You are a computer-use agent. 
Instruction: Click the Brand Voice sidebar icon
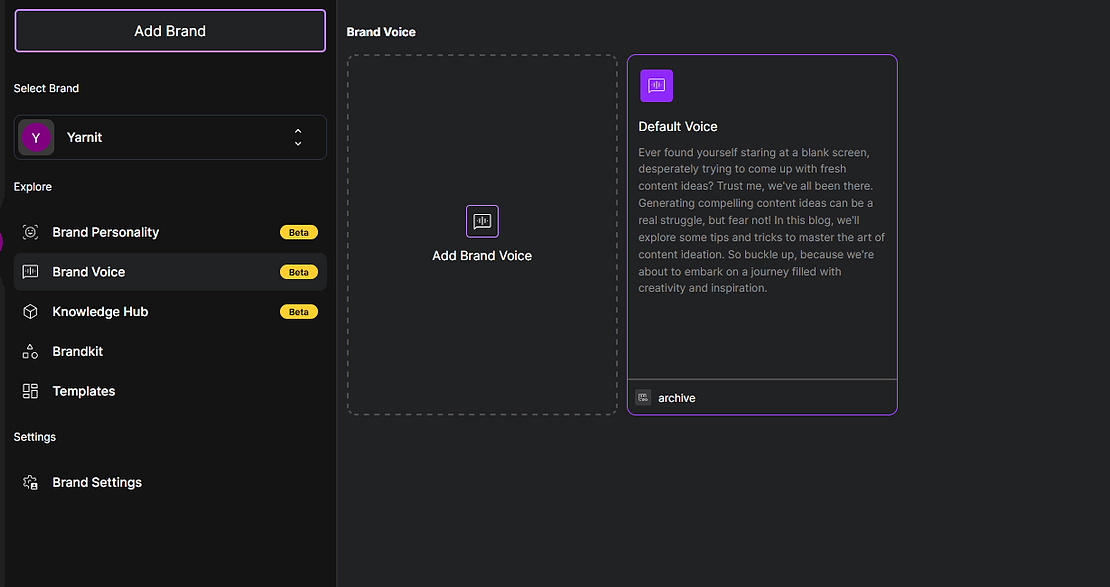pos(30,272)
